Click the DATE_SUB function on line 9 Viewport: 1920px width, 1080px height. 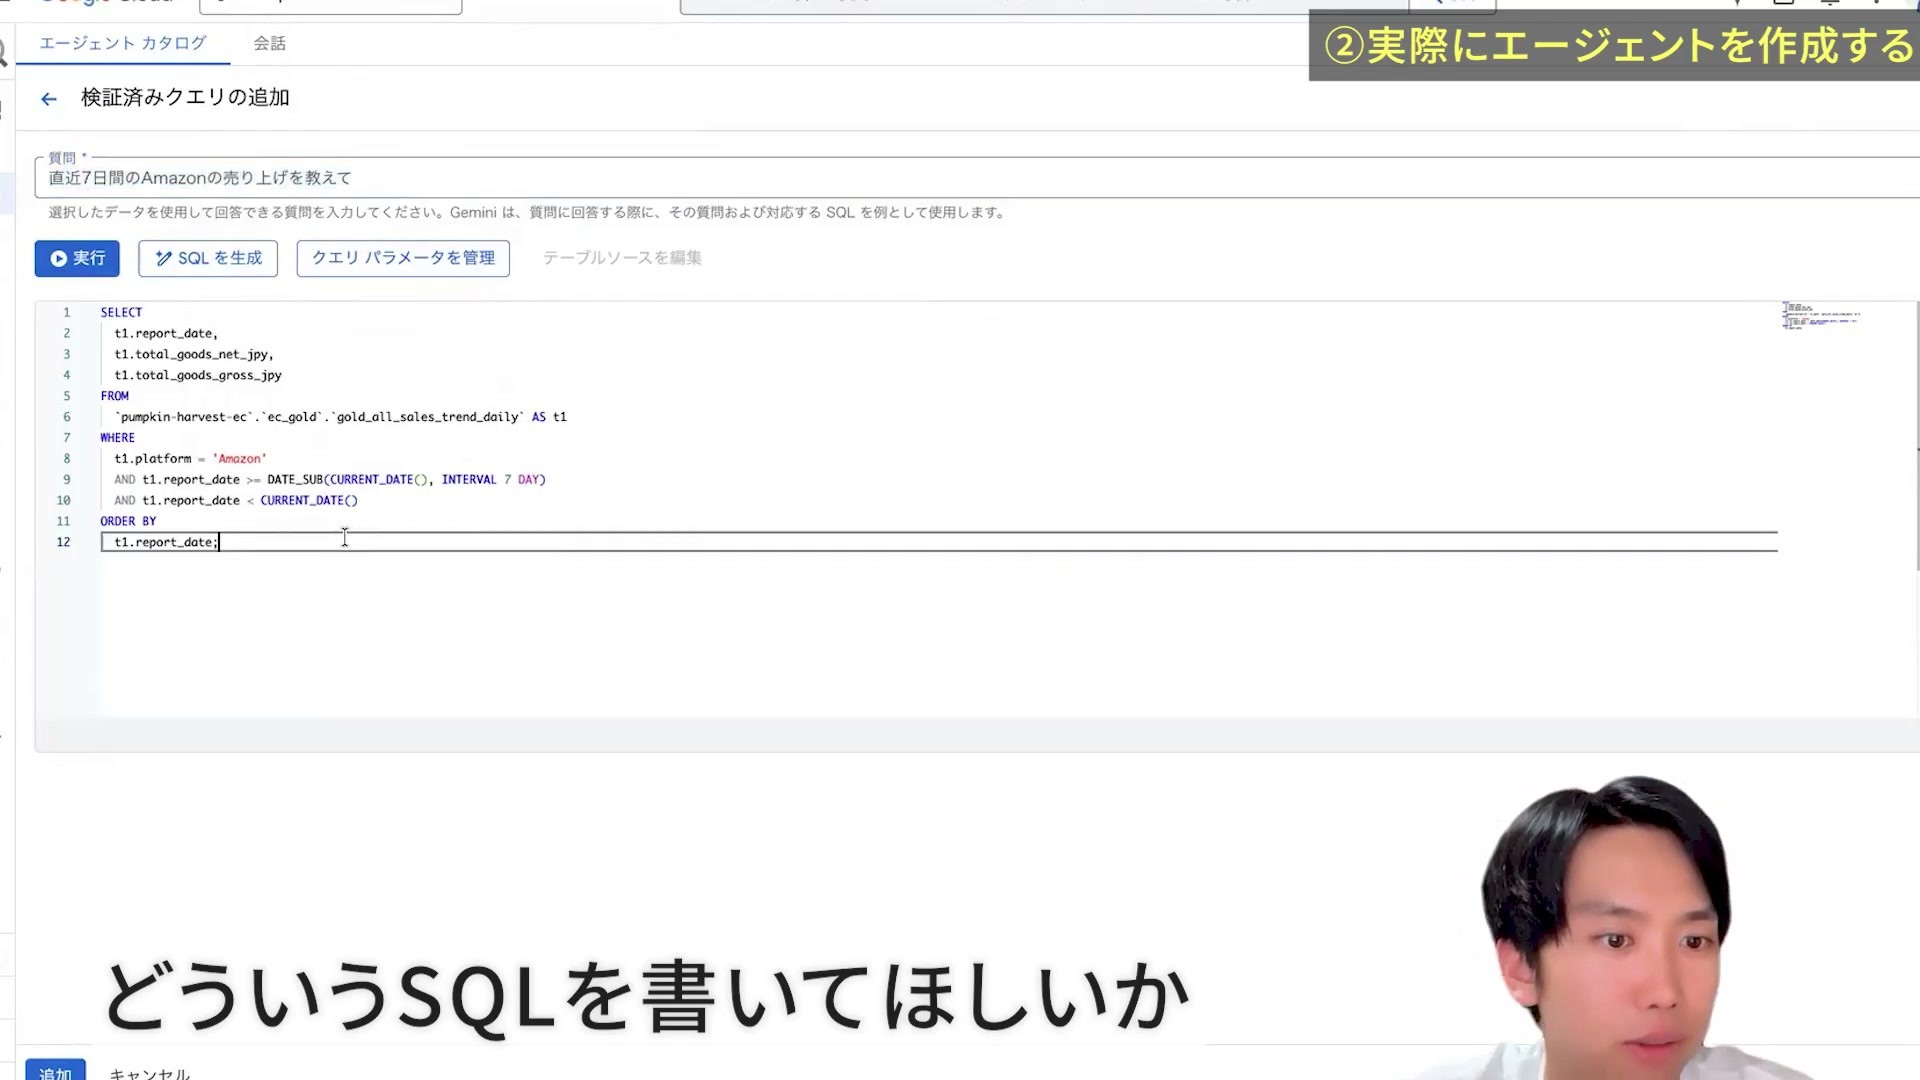[295, 480]
